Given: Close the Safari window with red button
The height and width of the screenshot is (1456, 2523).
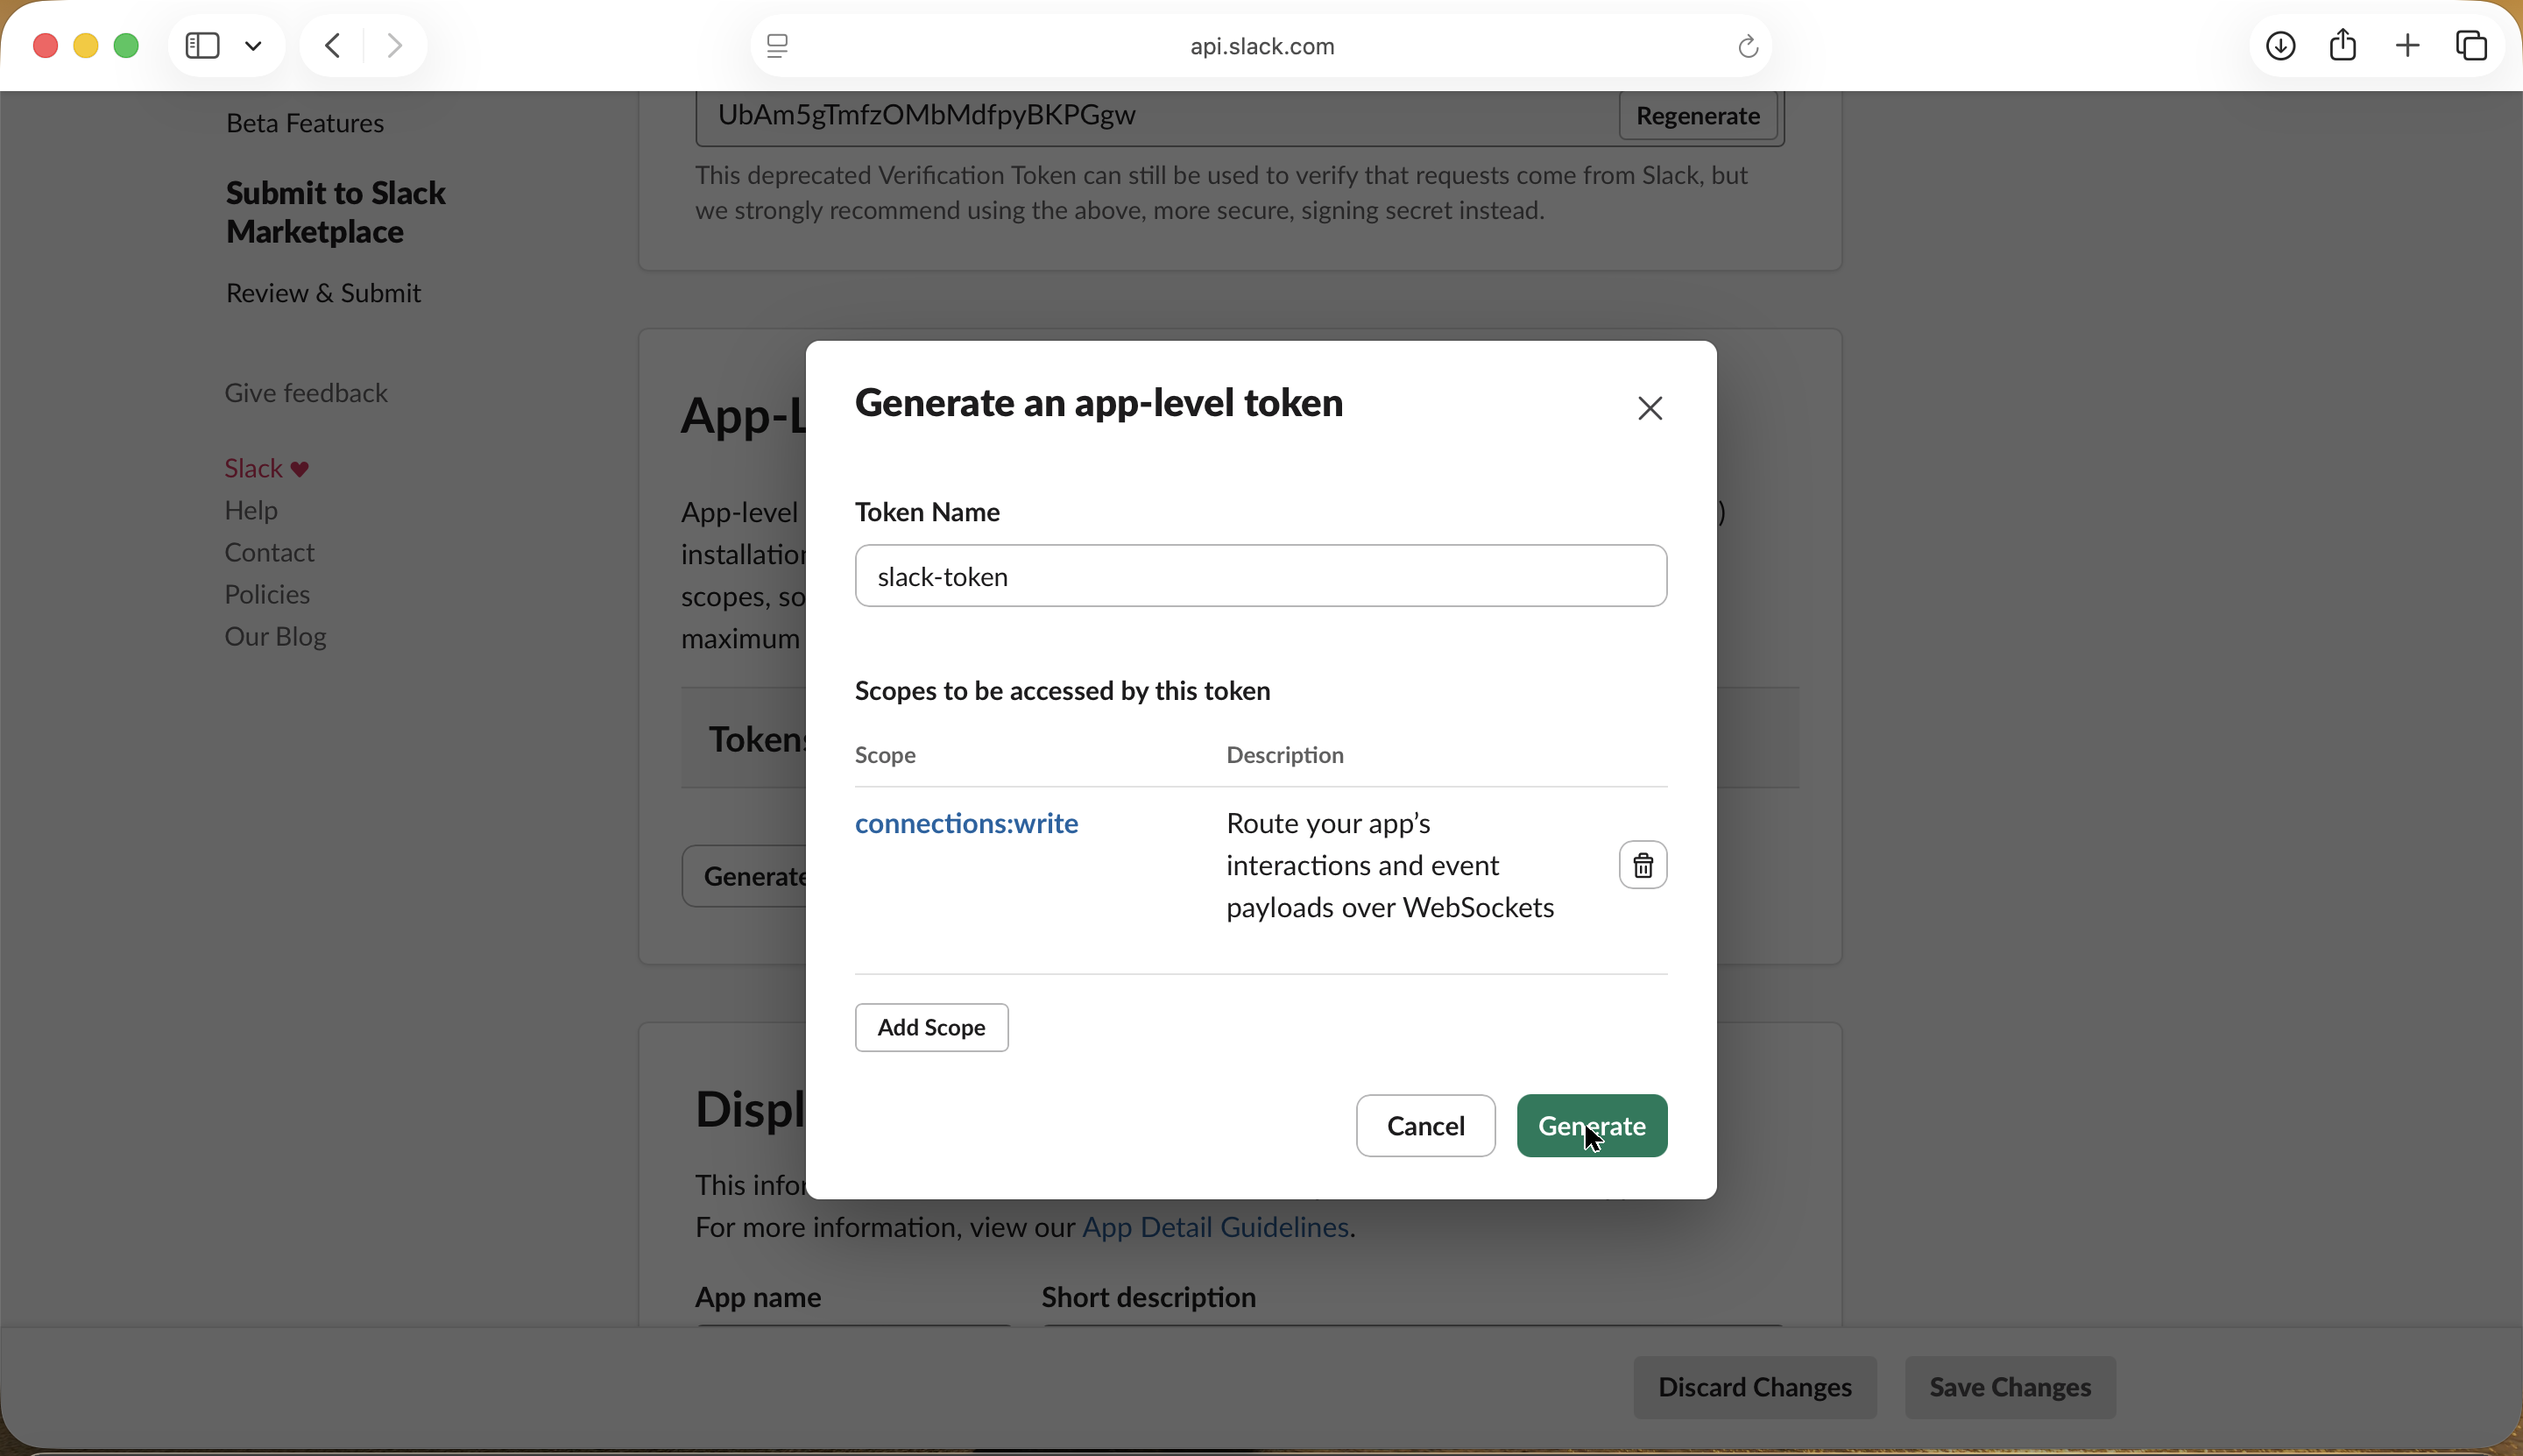Looking at the screenshot, I should coord(45,45).
